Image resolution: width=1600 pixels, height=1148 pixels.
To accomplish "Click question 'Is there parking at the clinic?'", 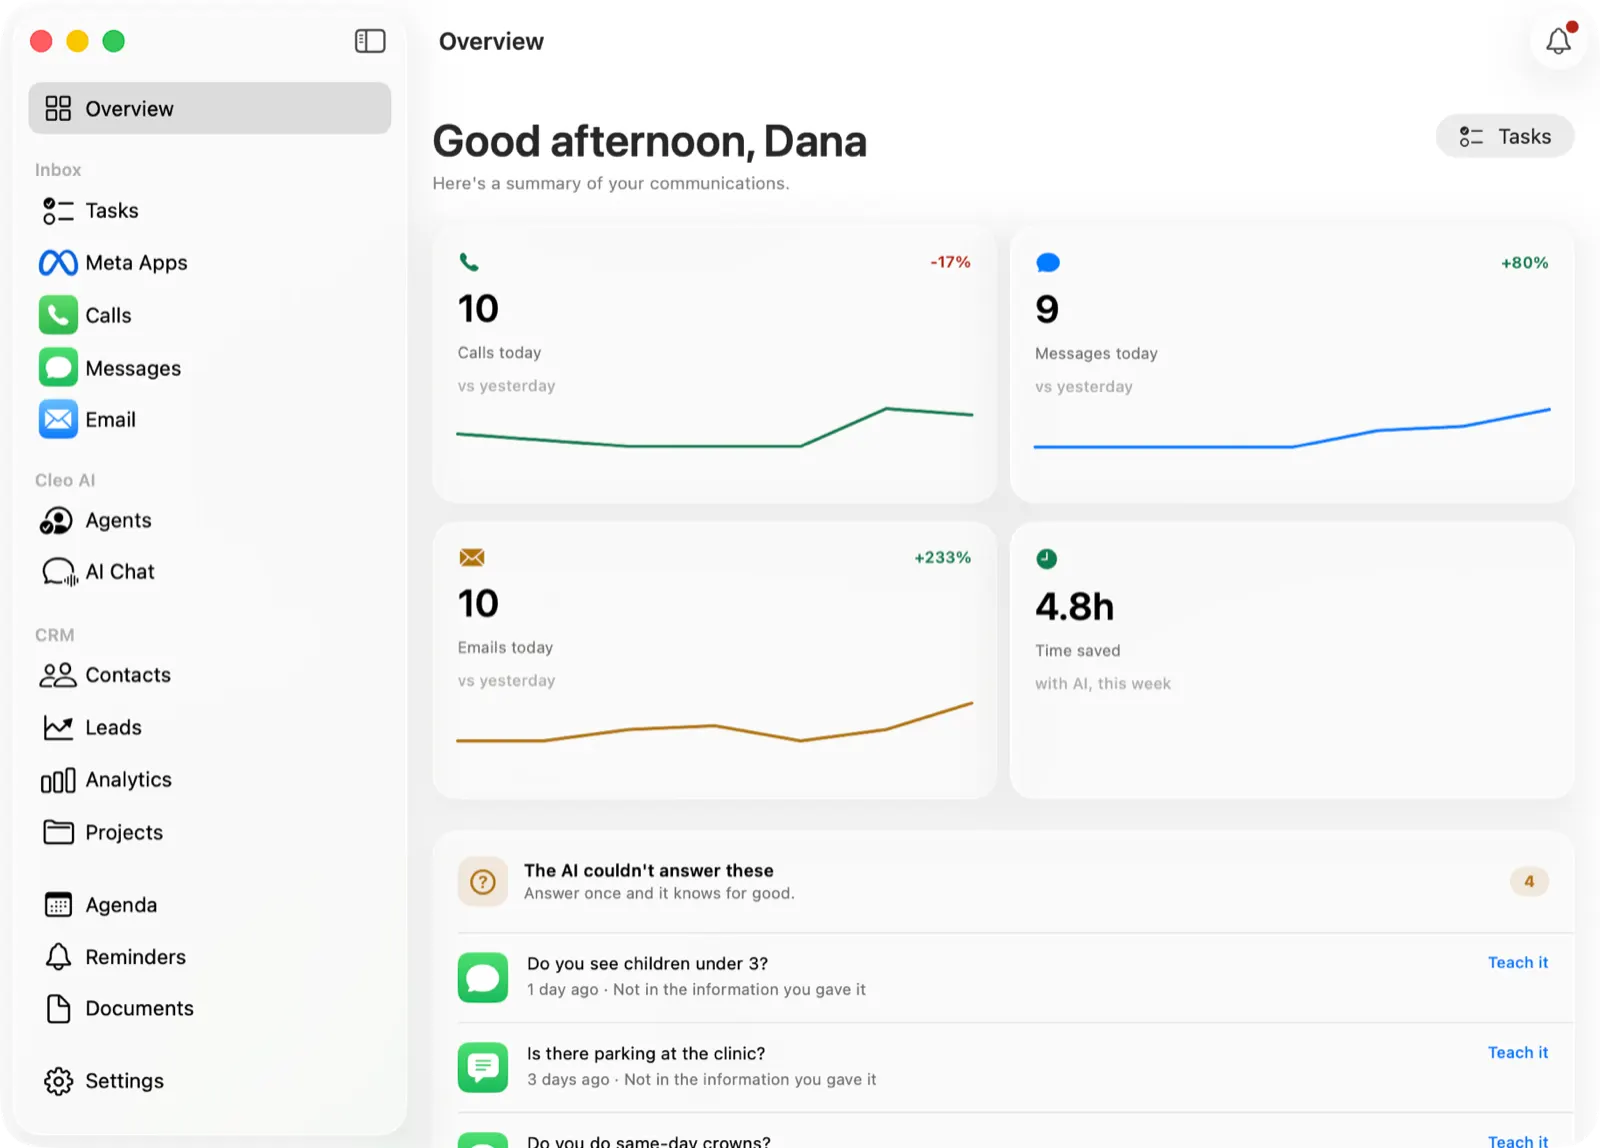I will click(646, 1054).
